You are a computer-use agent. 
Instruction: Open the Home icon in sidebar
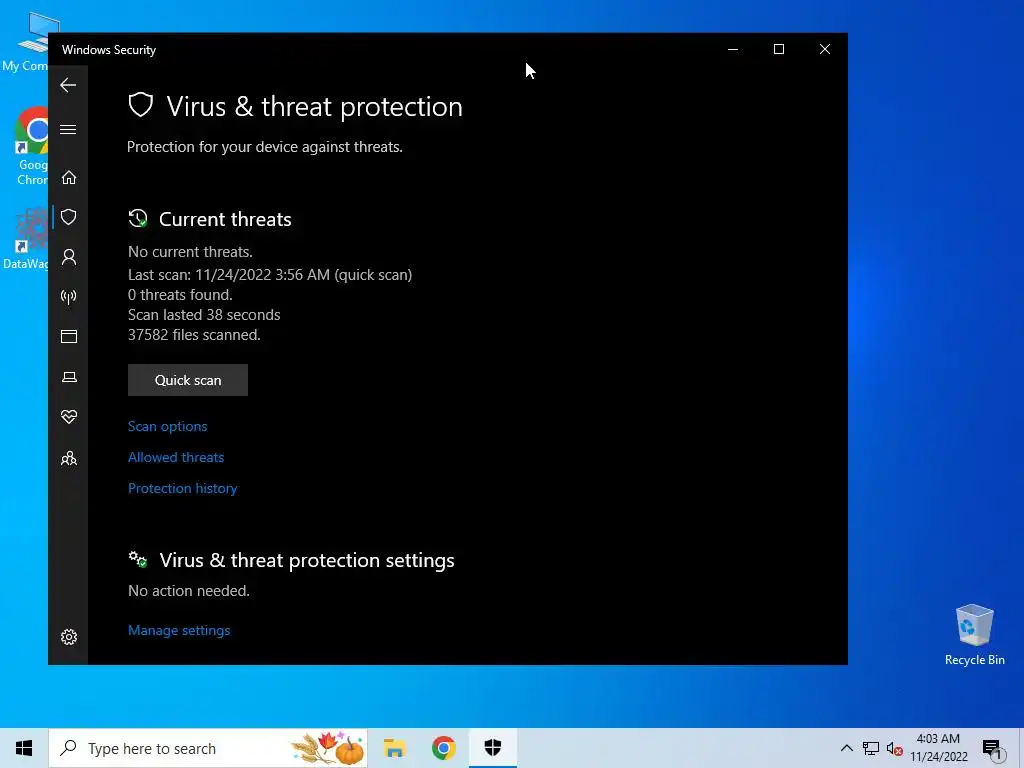coord(69,178)
